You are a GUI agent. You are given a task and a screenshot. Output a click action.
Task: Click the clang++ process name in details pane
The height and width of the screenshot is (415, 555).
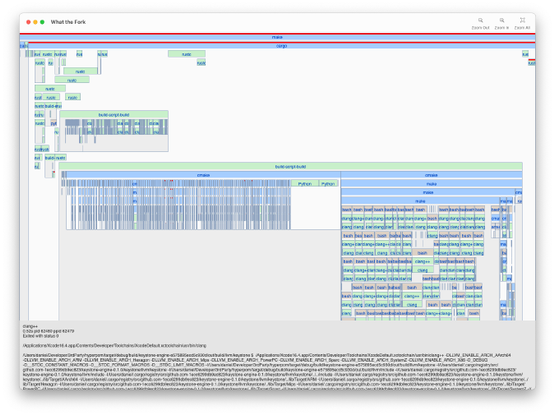point(30,326)
